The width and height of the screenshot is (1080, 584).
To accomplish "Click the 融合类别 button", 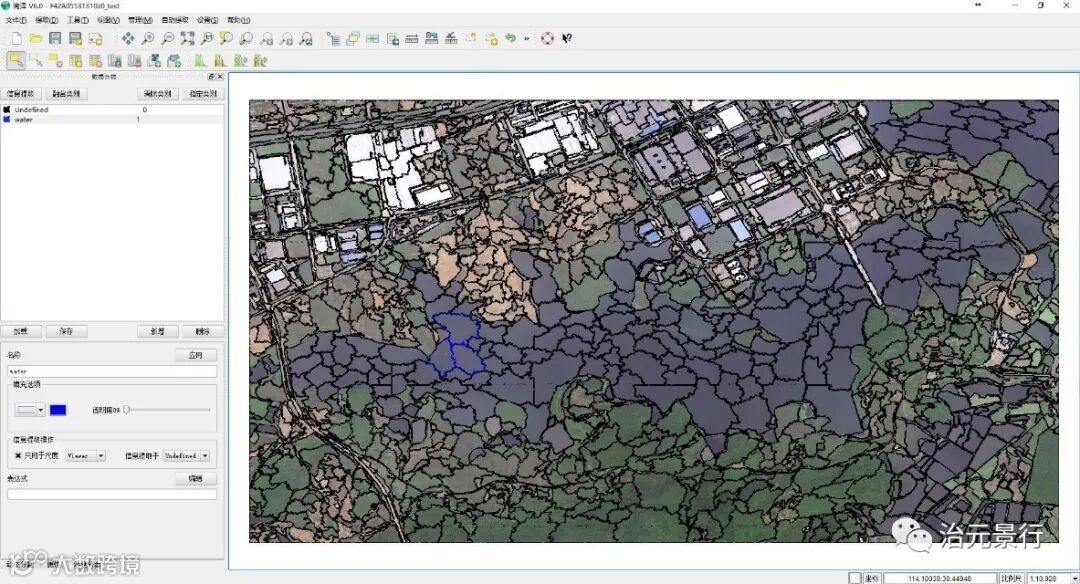I will click(x=66, y=94).
